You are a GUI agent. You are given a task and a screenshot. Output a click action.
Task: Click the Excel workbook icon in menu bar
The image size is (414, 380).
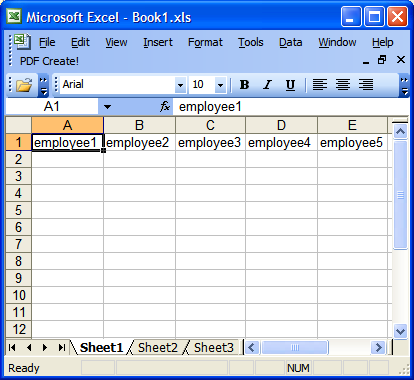tap(22, 42)
